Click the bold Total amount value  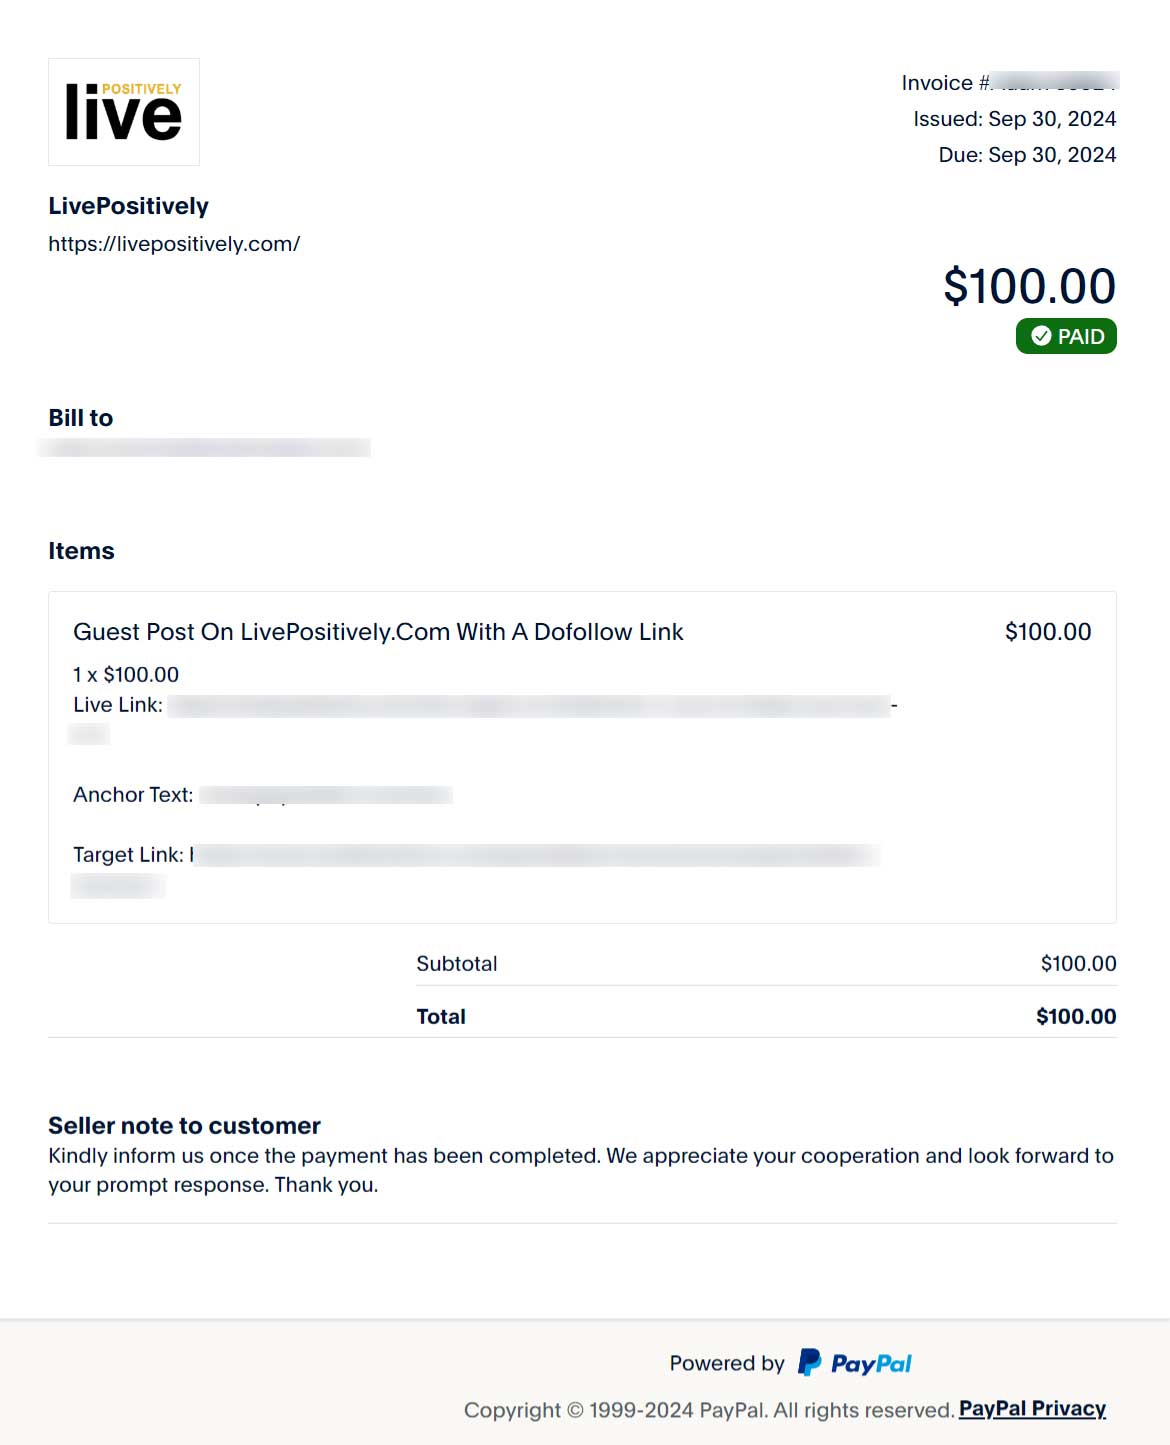[x=1076, y=1017]
